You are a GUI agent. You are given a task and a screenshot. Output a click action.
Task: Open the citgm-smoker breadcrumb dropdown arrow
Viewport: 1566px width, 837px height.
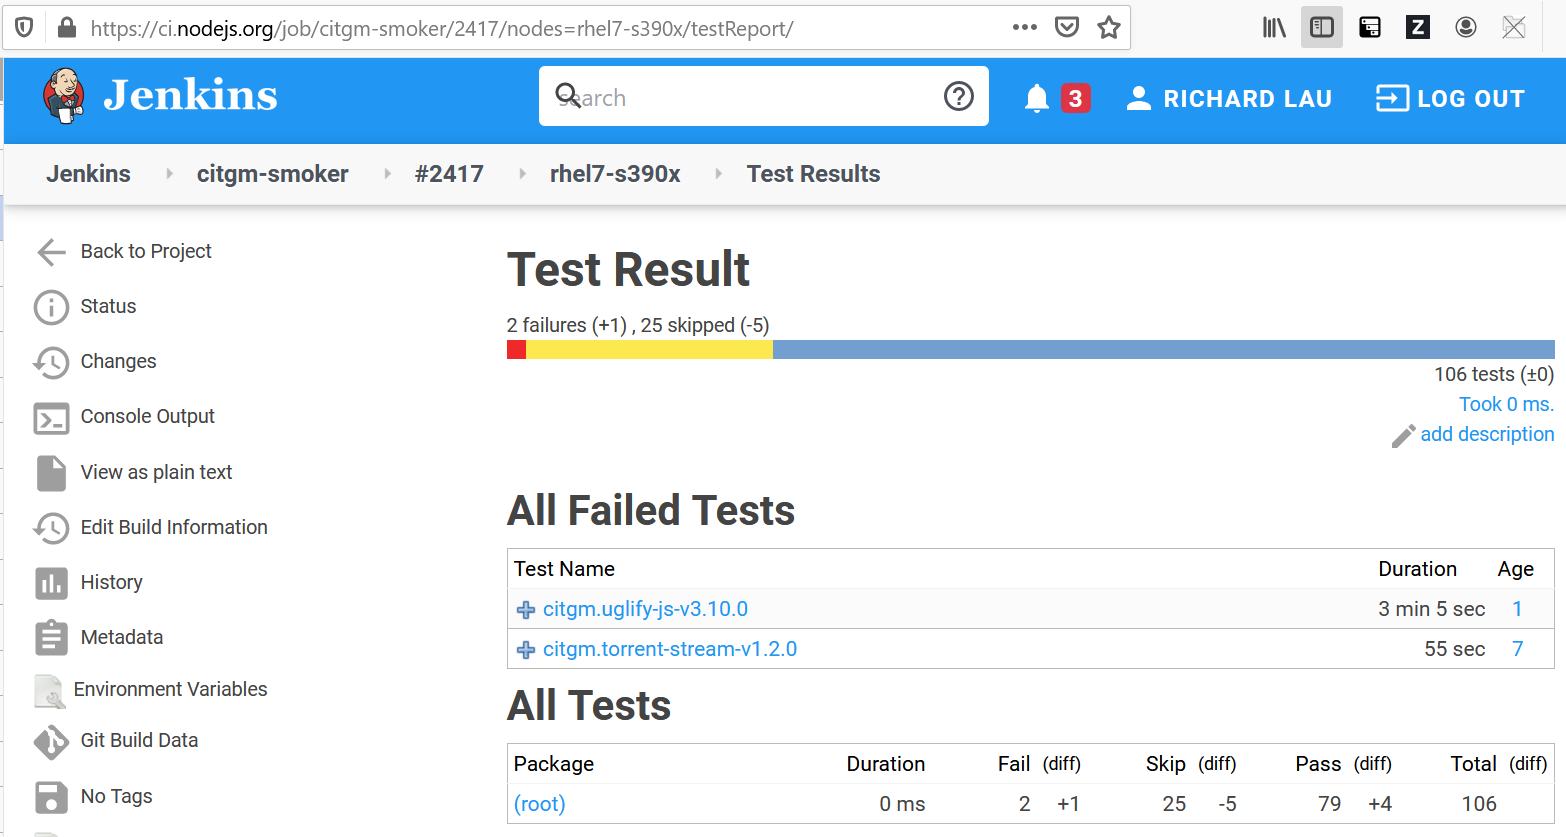(387, 174)
